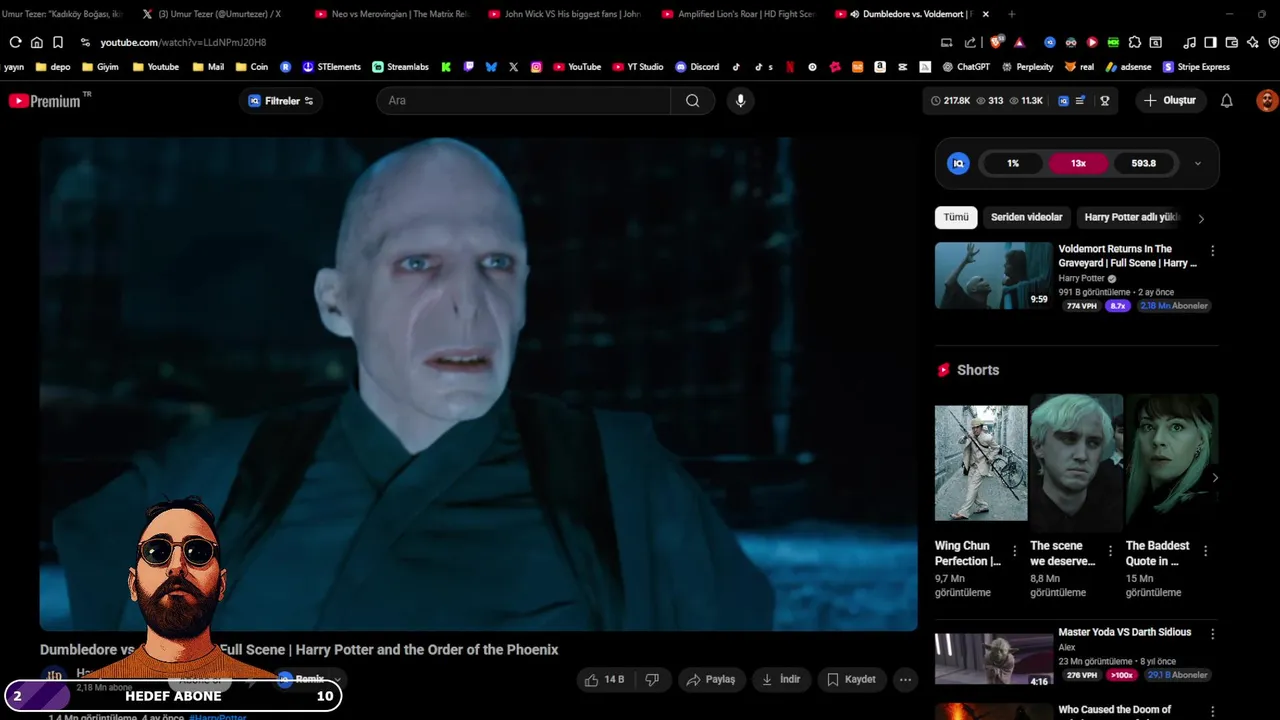This screenshot has width=1280, height=720.
Task: Click the blue vidIQ logo in the score panel
Action: [958, 163]
